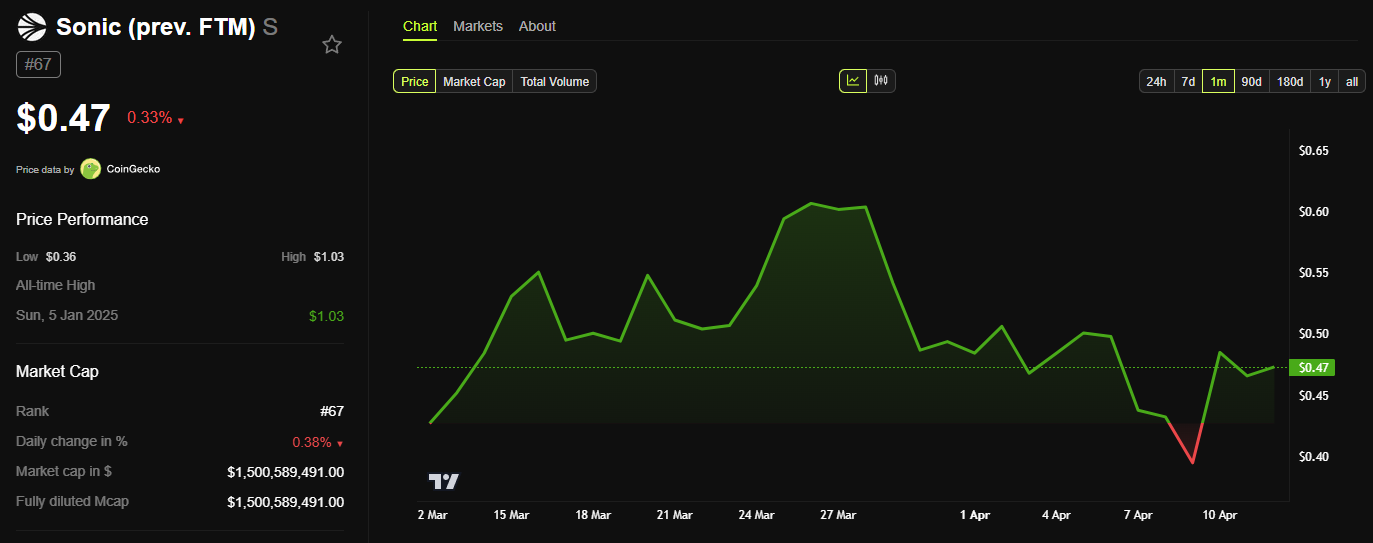Click the green $0.47 price label on axis
This screenshot has width=1373, height=543.
coord(1313,368)
